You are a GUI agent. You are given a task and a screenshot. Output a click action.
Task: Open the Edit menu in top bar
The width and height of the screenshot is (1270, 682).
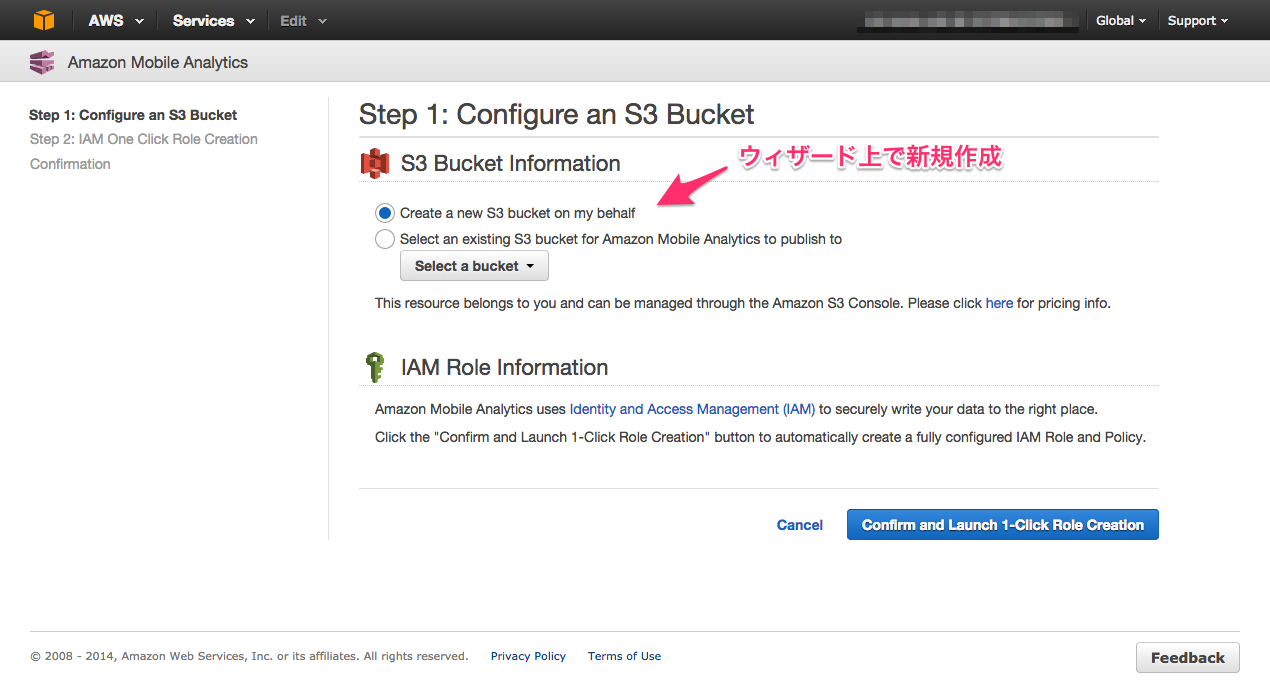(x=303, y=20)
